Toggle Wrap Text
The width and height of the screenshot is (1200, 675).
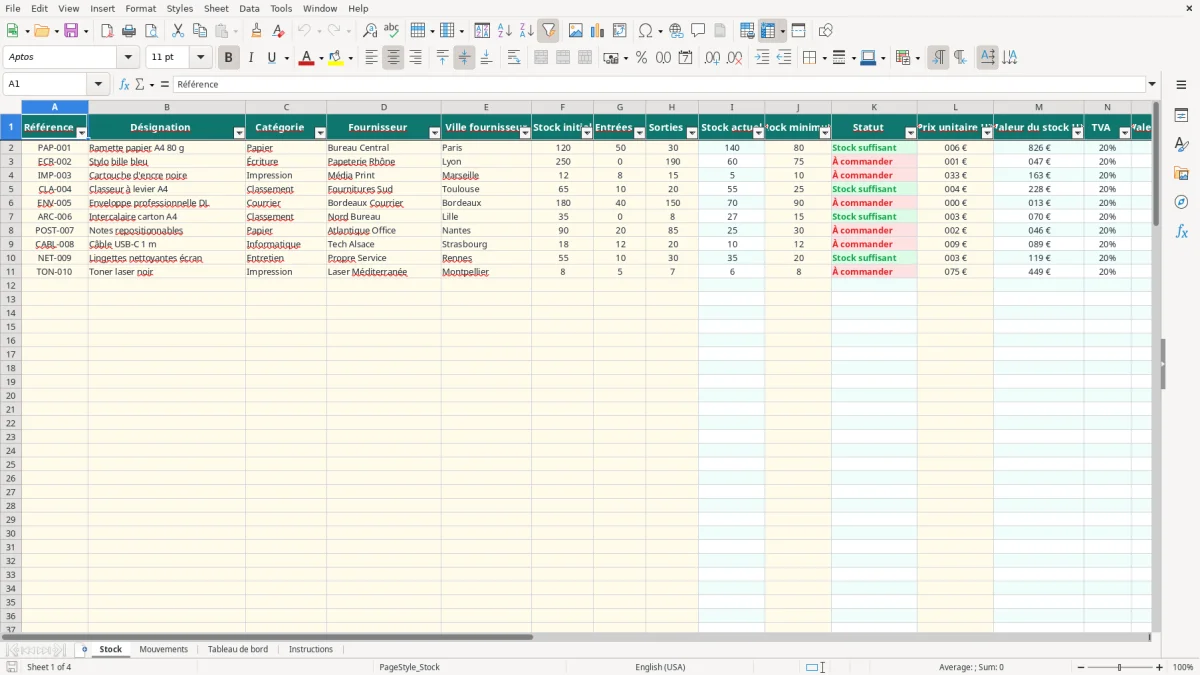coord(514,58)
